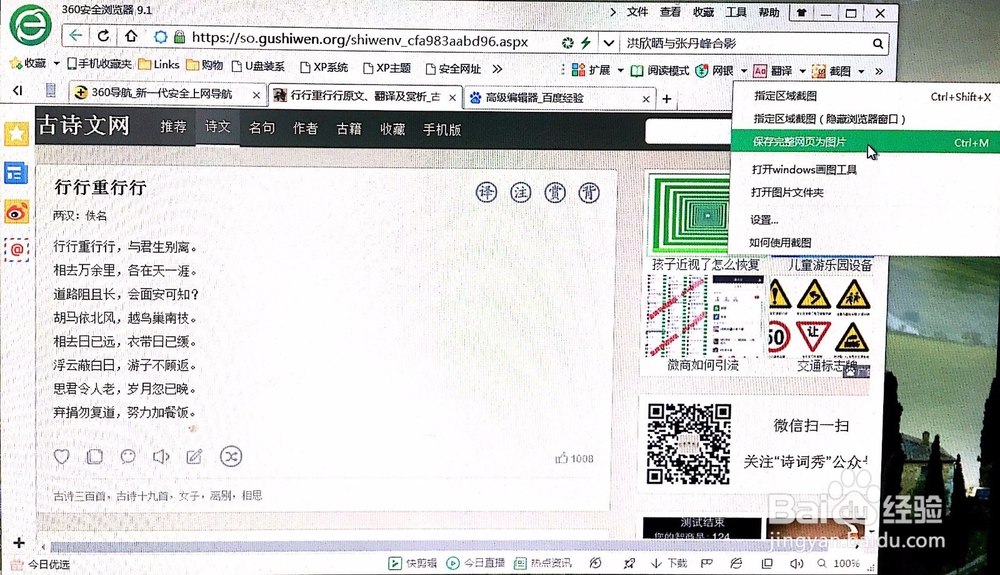Image resolution: width=1000 pixels, height=575 pixels.
Task: Click 手机版 in the site navigation
Action: 442,129
